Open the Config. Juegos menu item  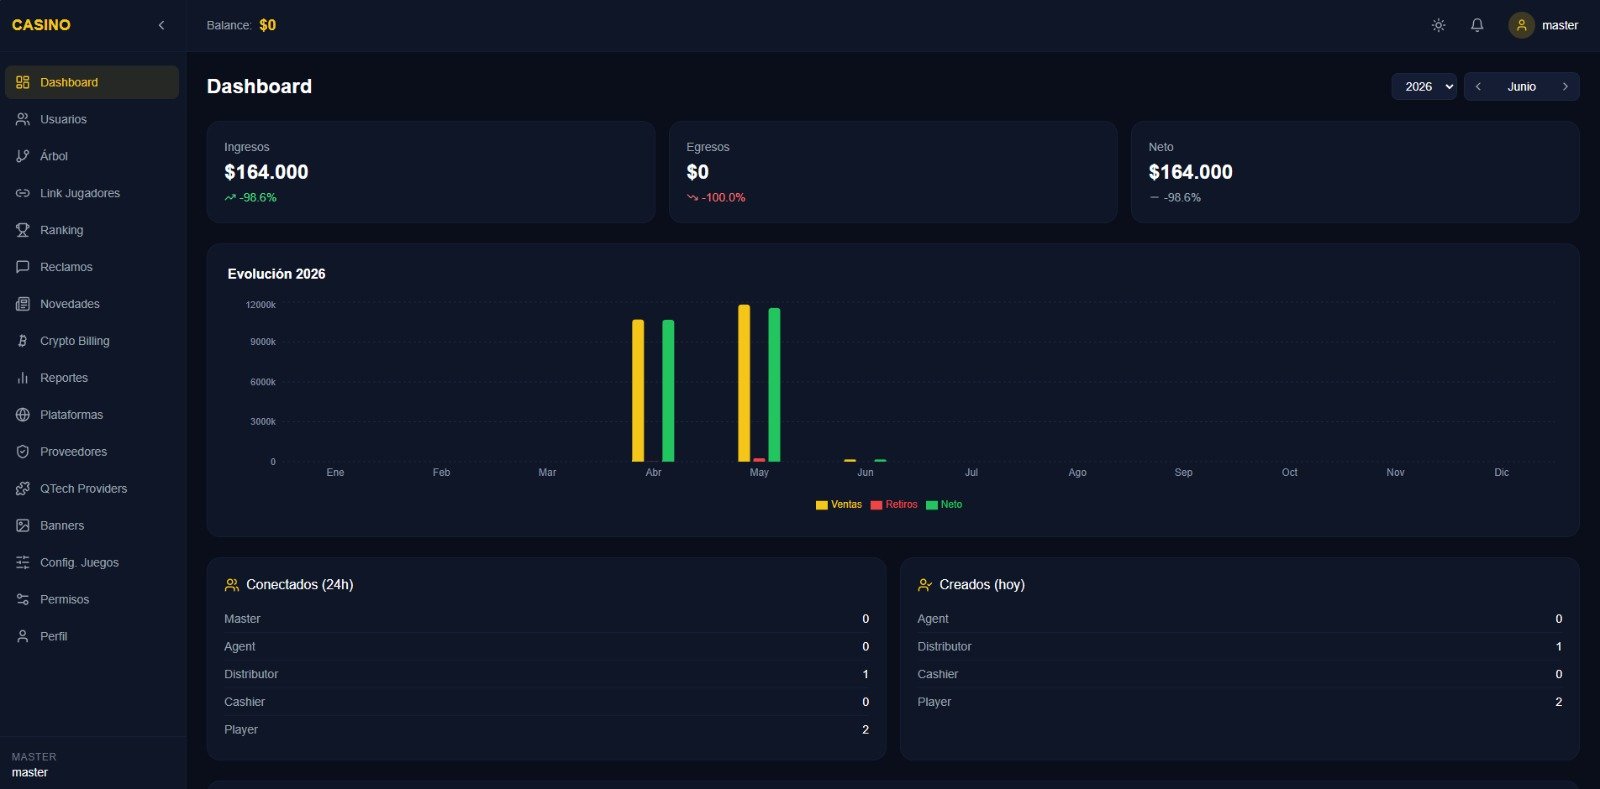(x=92, y=563)
